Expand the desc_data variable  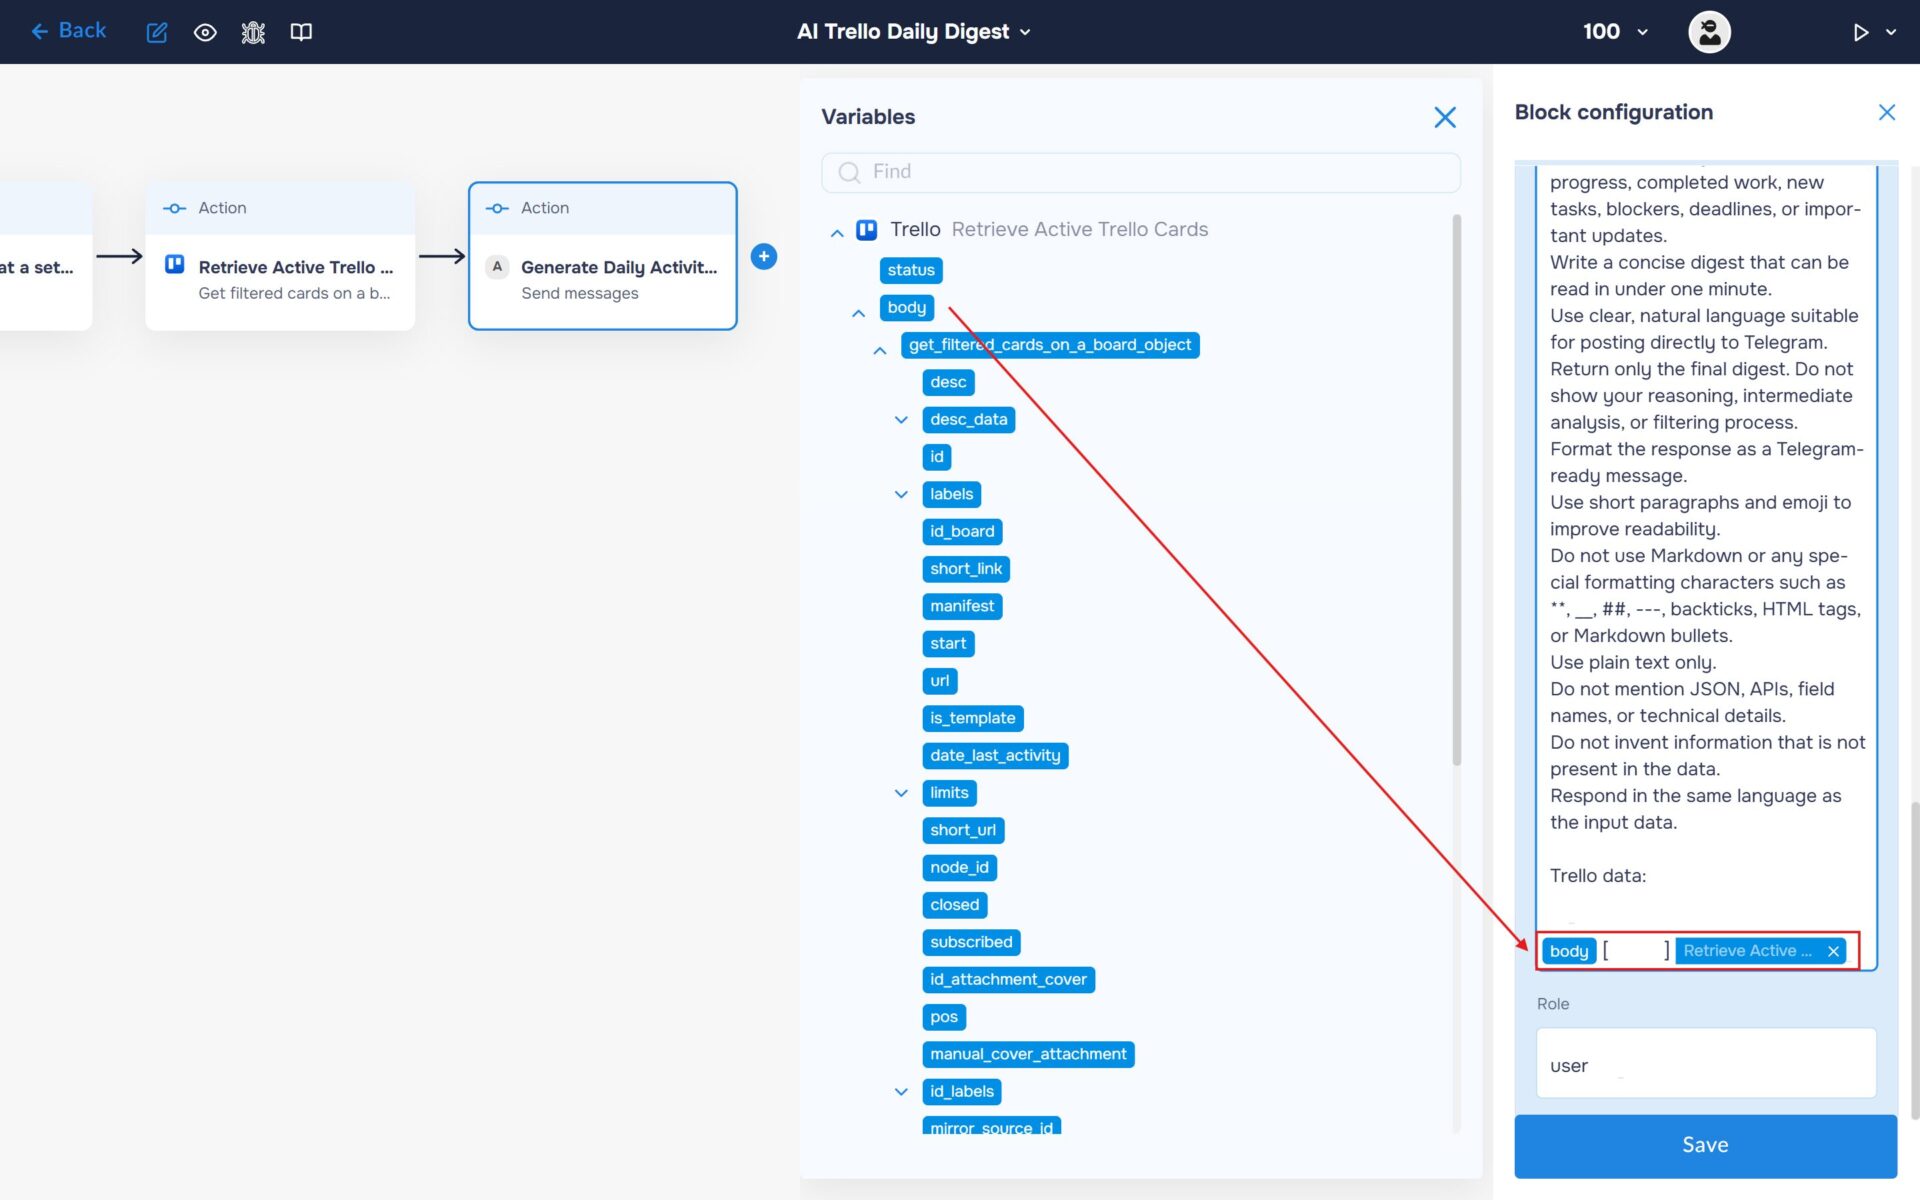pyautogui.click(x=901, y=420)
